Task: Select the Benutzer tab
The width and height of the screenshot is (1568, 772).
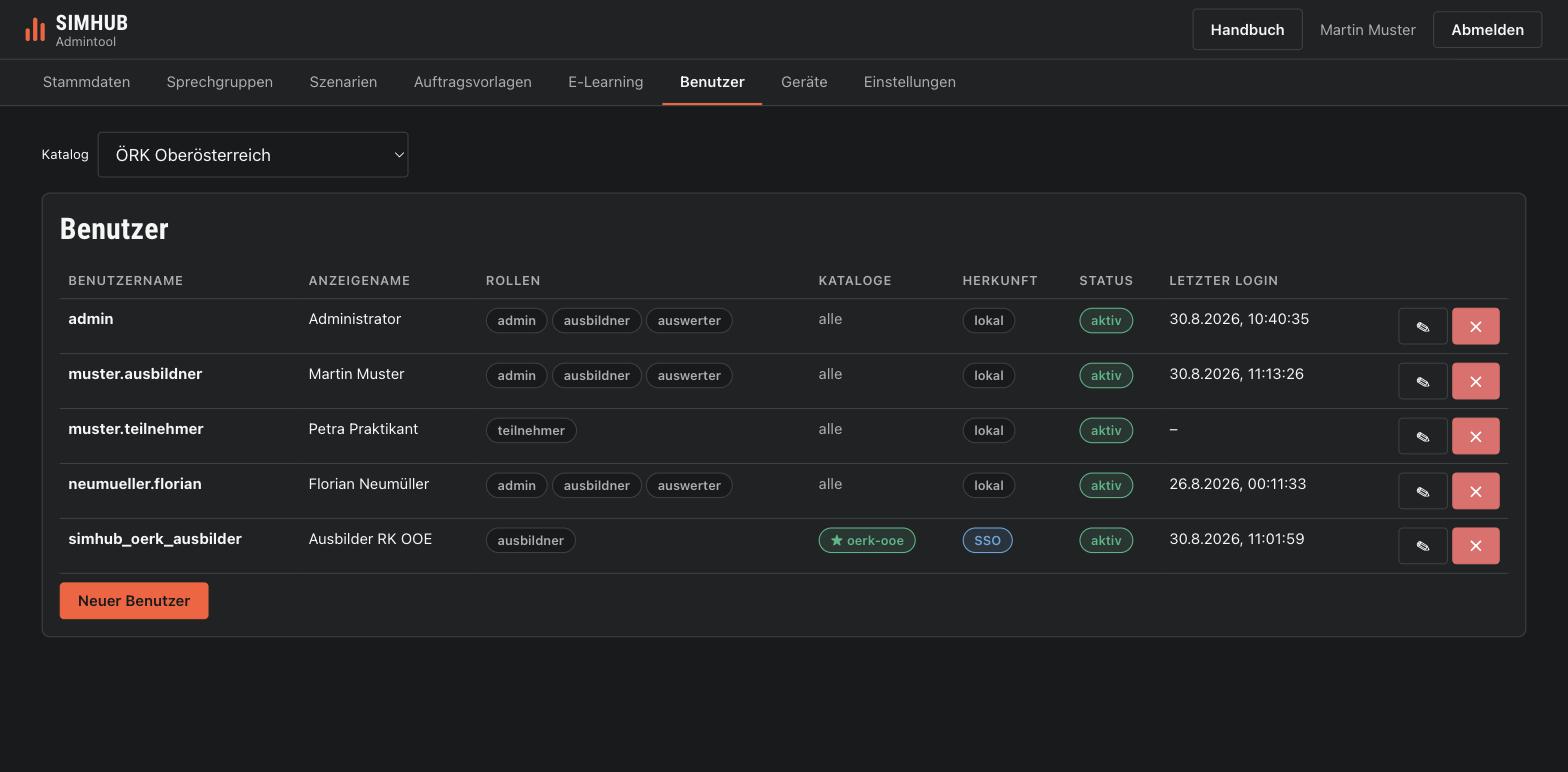Action: (x=712, y=82)
